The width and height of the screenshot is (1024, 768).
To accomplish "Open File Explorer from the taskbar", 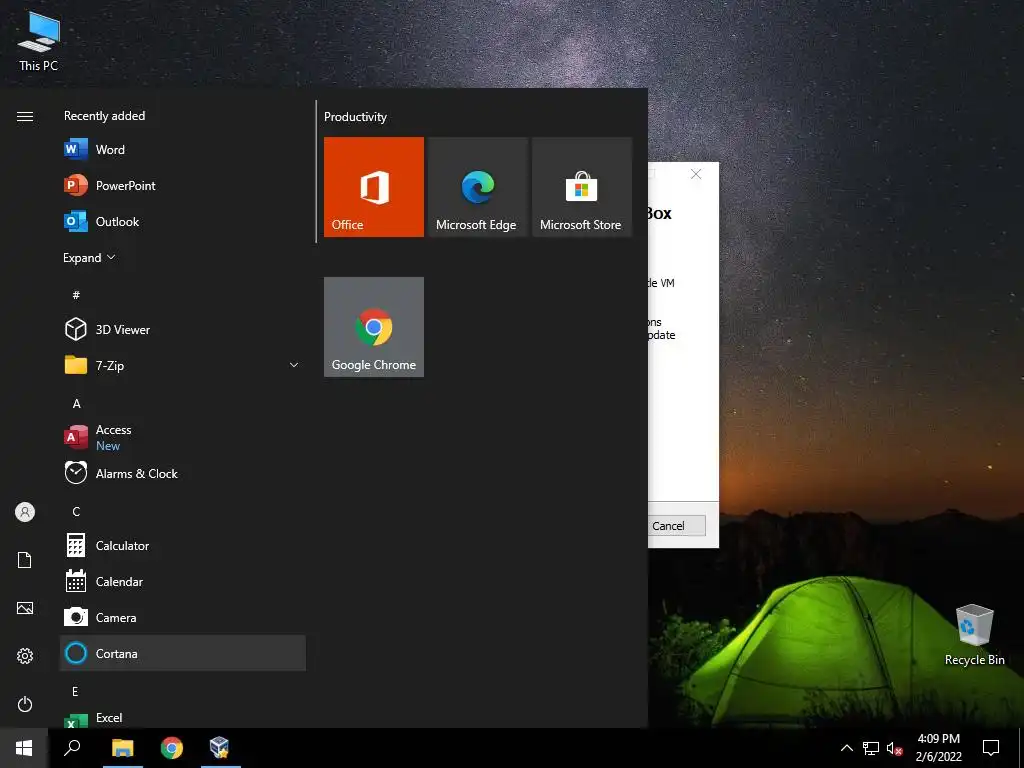I will [x=122, y=748].
